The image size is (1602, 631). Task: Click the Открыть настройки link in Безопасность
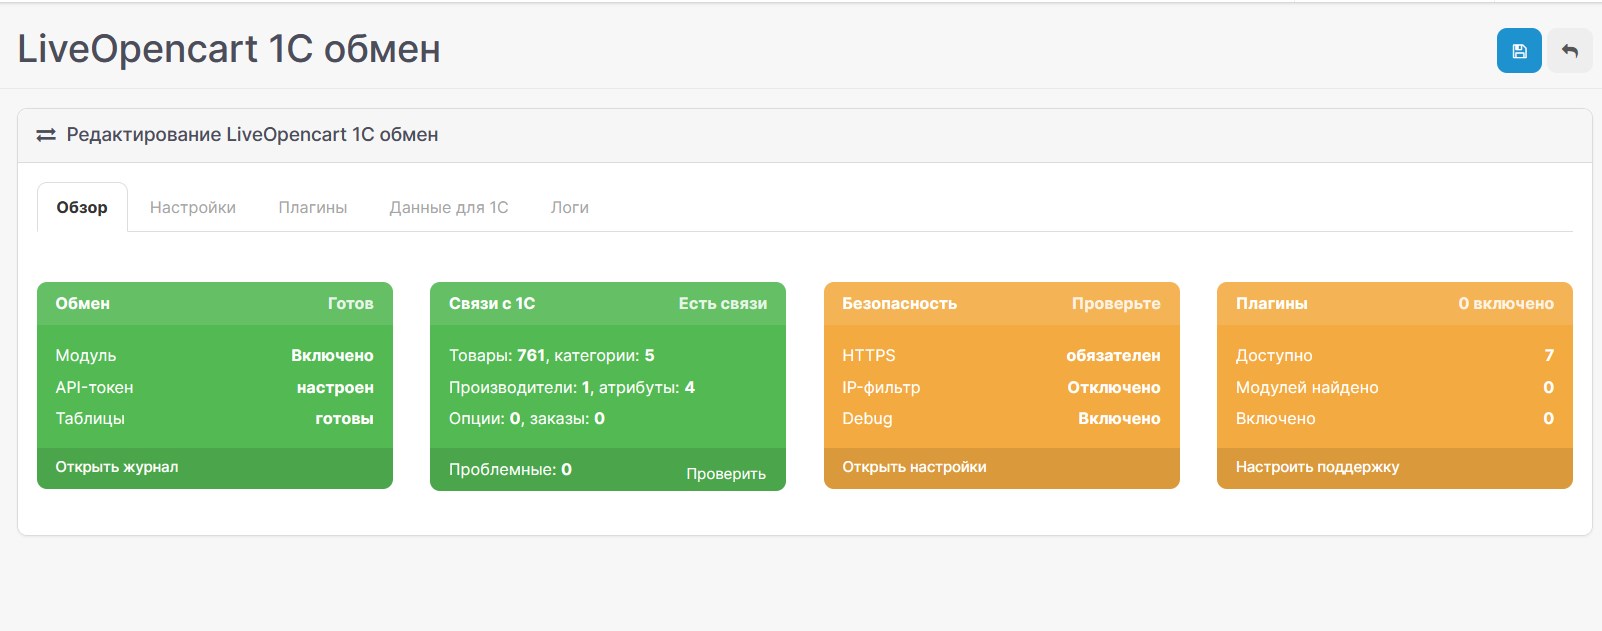(914, 467)
